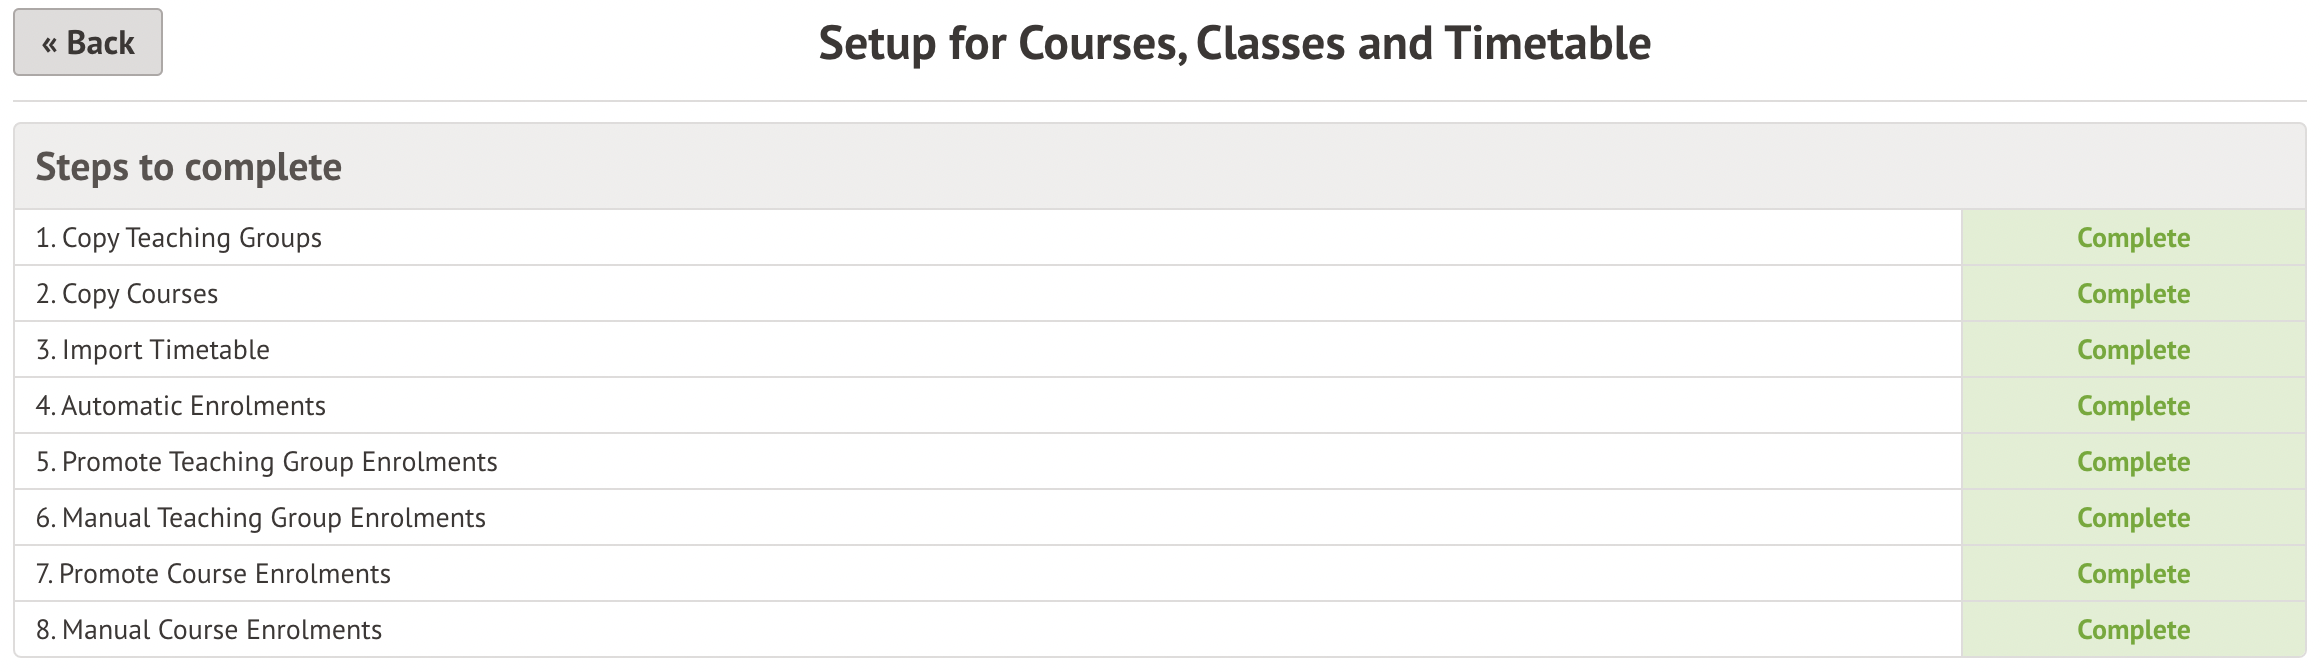Viewport: 2322px width, 672px height.
Task: Click Complete status for Promote Teaching Group Enrolments
Action: coord(2133,462)
